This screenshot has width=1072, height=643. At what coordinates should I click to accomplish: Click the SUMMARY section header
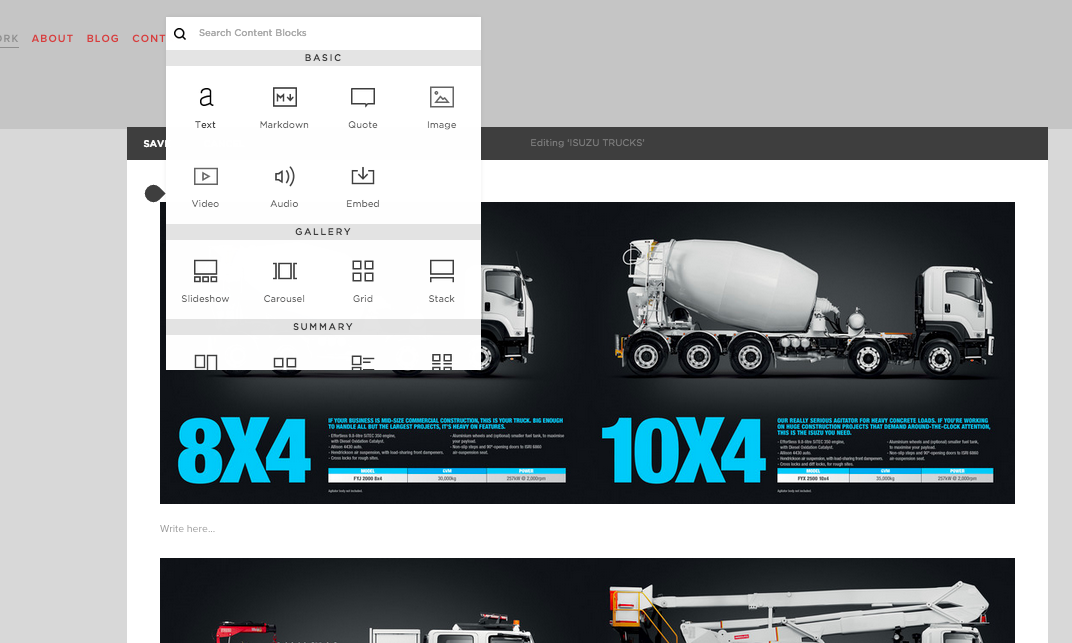click(323, 327)
